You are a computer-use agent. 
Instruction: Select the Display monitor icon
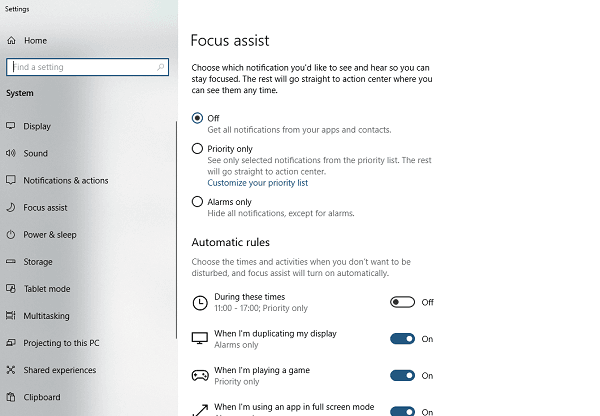[x=11, y=126]
